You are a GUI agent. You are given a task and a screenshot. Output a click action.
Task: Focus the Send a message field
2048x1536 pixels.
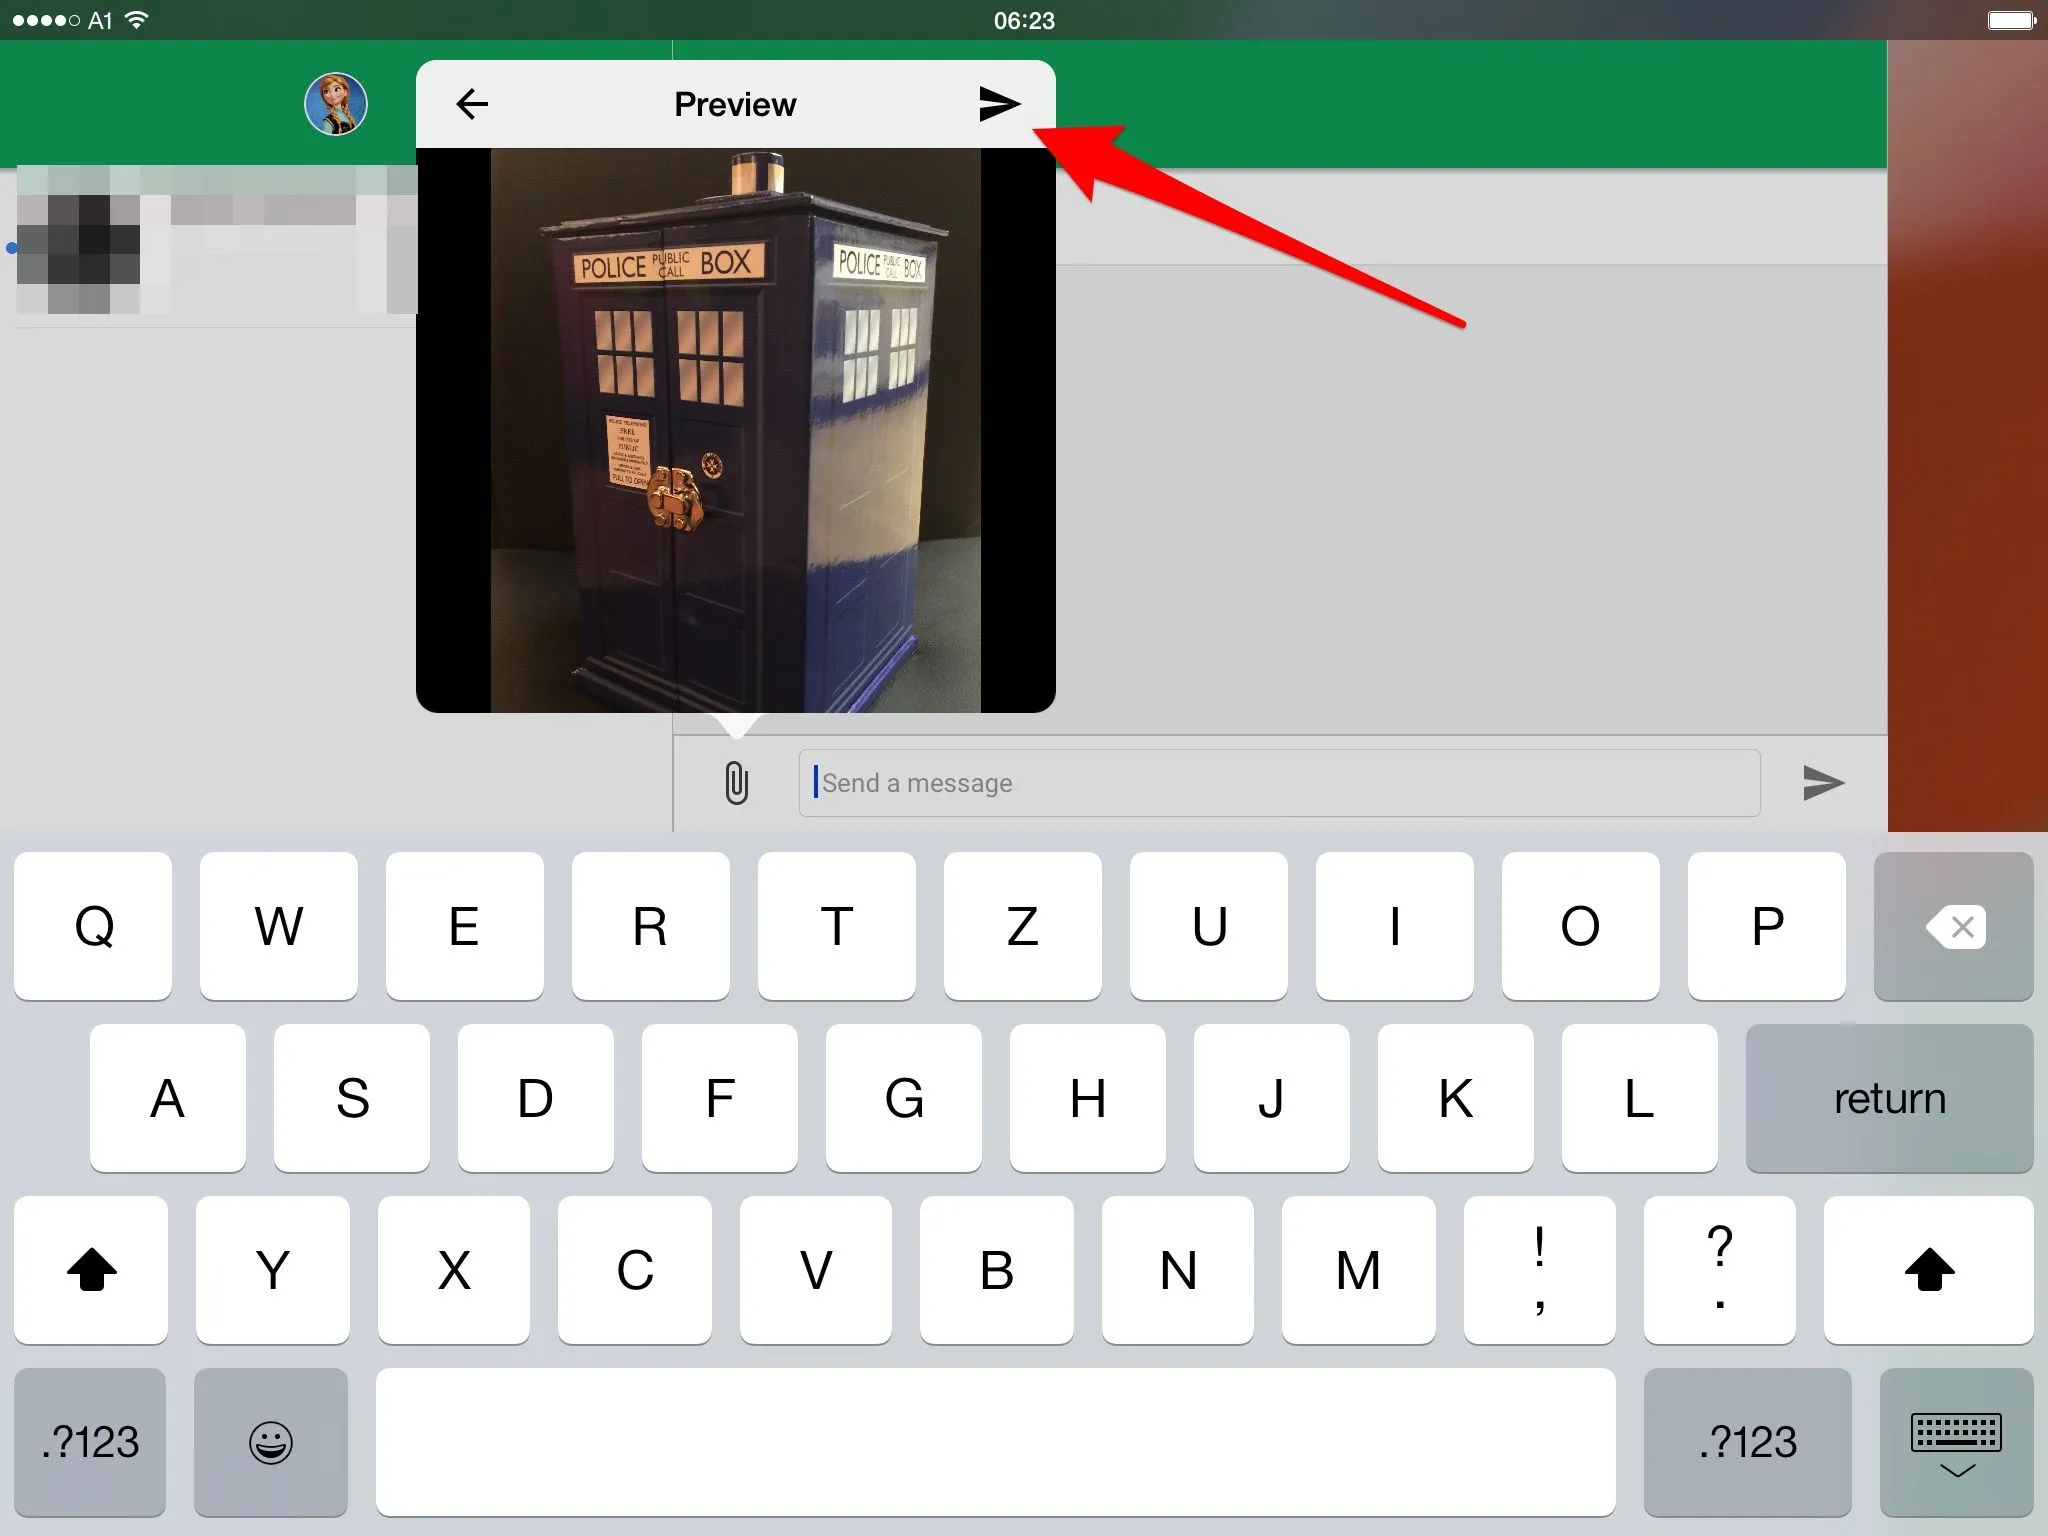coord(1278,783)
